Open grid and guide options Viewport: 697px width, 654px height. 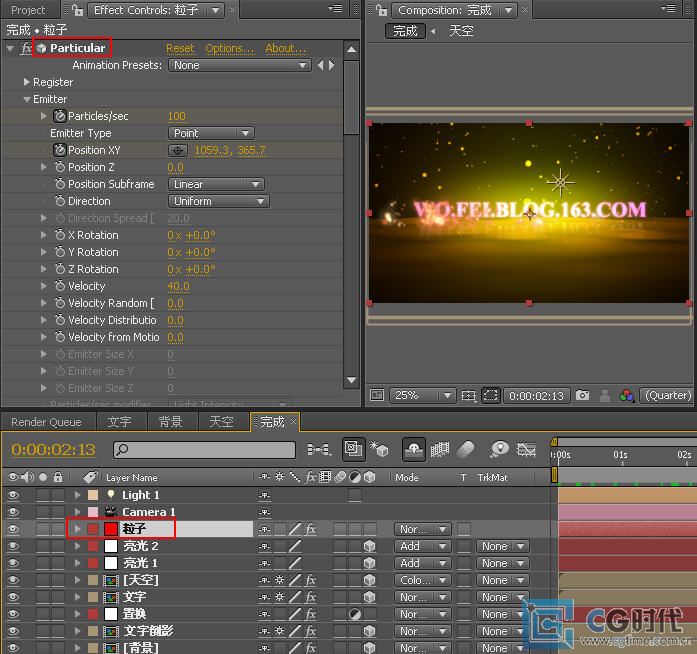pos(469,395)
